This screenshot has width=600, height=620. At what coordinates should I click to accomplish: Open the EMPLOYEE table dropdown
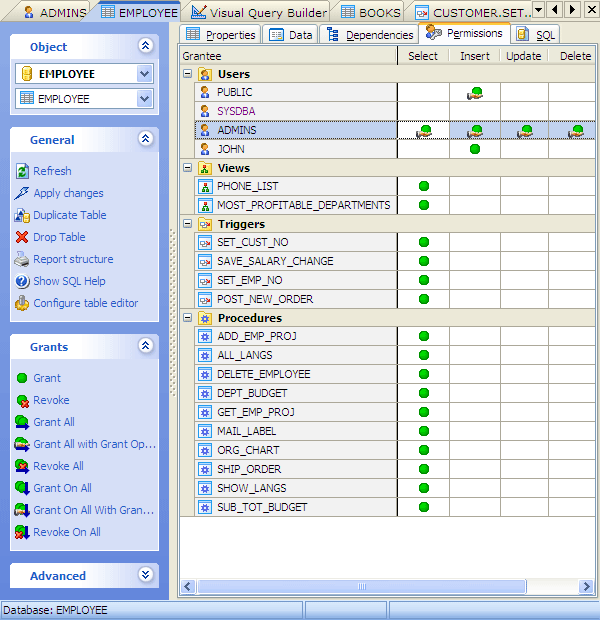[x=144, y=98]
